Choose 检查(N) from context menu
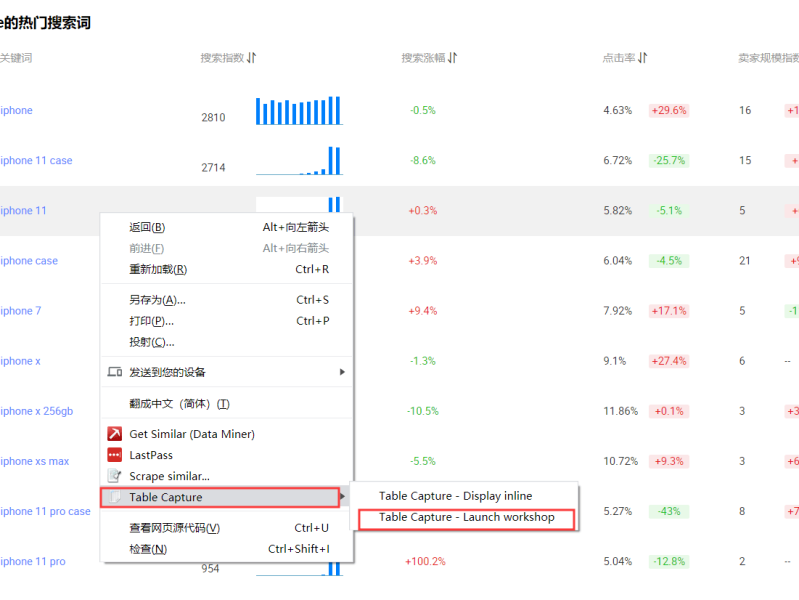The height and width of the screenshot is (600, 799). pyautogui.click(x=227, y=549)
